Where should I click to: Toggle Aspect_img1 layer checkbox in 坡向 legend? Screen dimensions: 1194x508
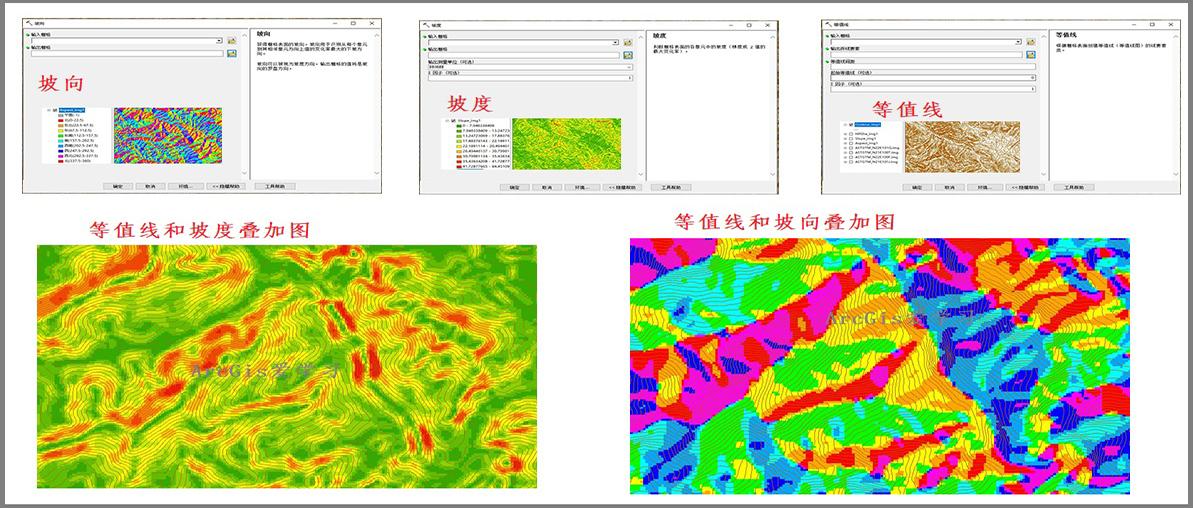(x=54, y=110)
